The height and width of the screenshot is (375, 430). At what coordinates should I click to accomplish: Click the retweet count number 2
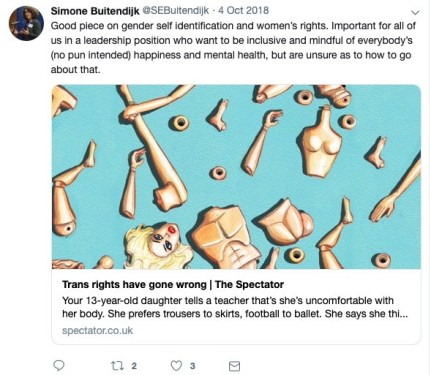134,366
